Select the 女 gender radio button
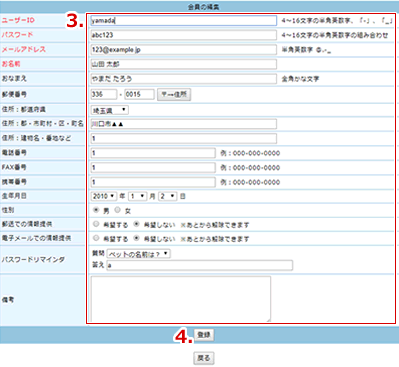The width and height of the screenshot is (399, 367). point(117,210)
